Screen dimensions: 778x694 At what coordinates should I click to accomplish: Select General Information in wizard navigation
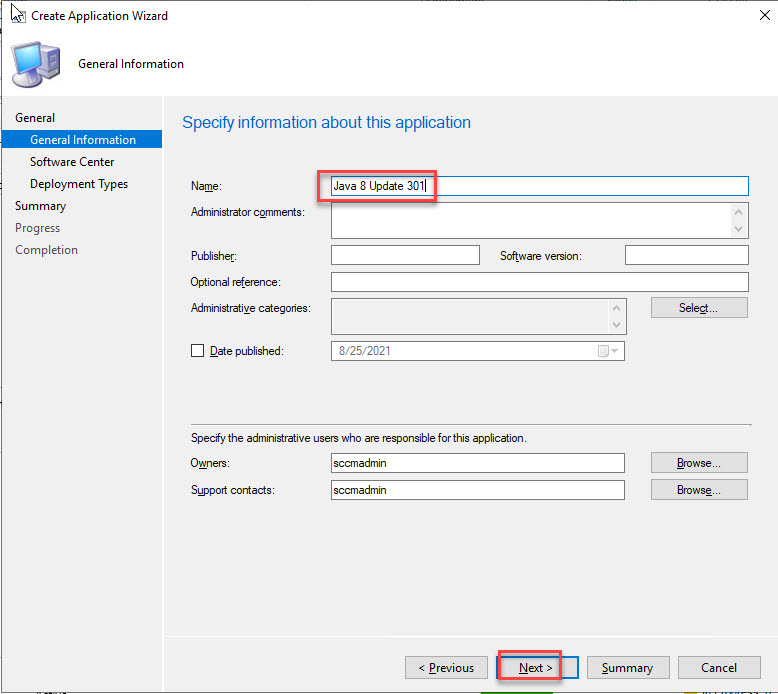(82, 140)
